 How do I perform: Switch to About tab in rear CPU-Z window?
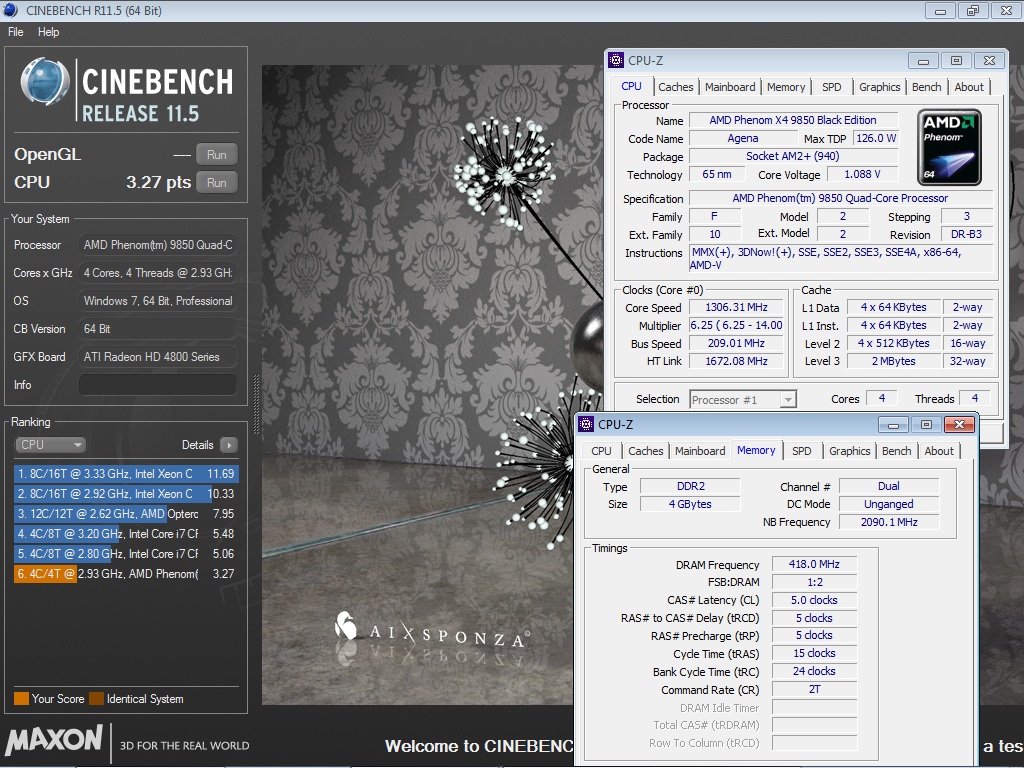tap(968, 87)
